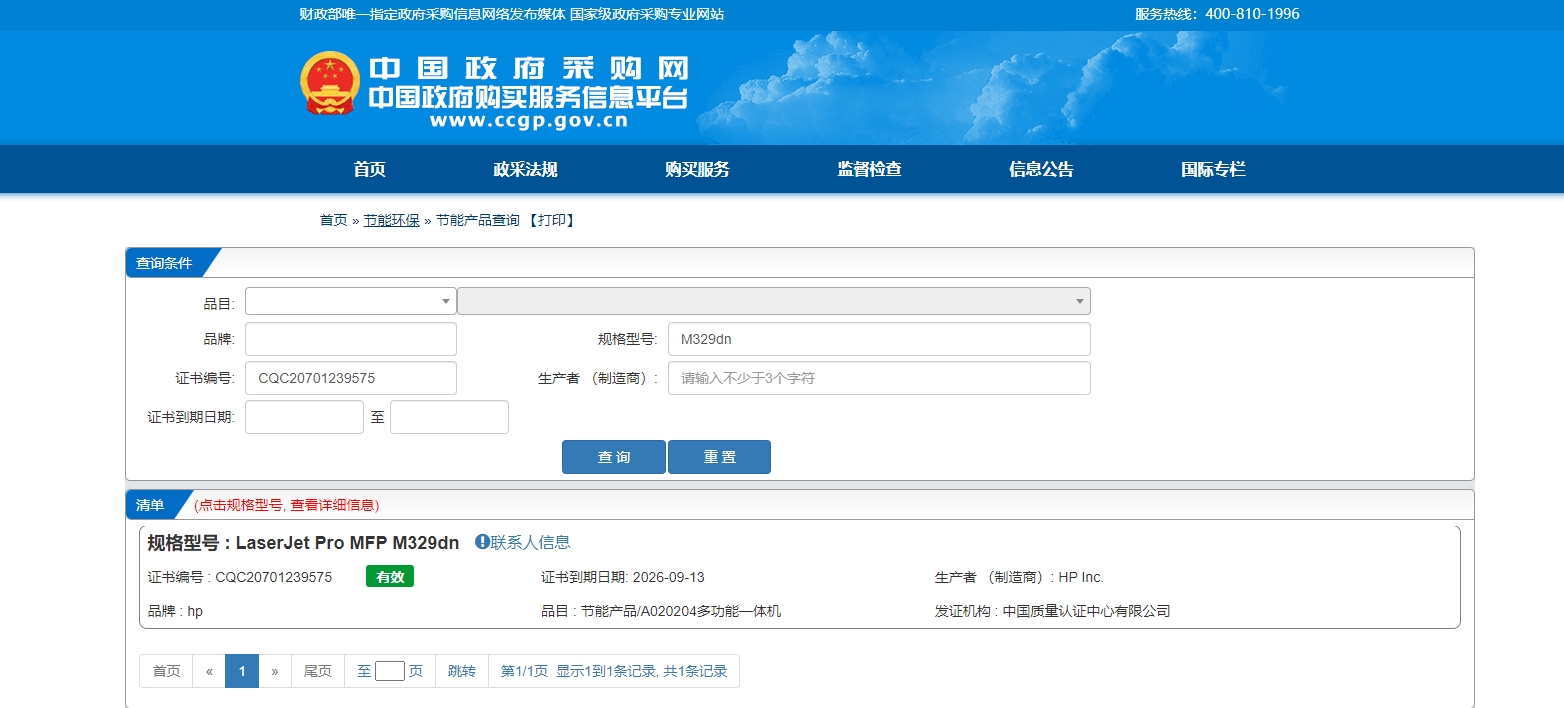
Task: Click the 节能环保 breadcrumb link
Action: [391, 220]
